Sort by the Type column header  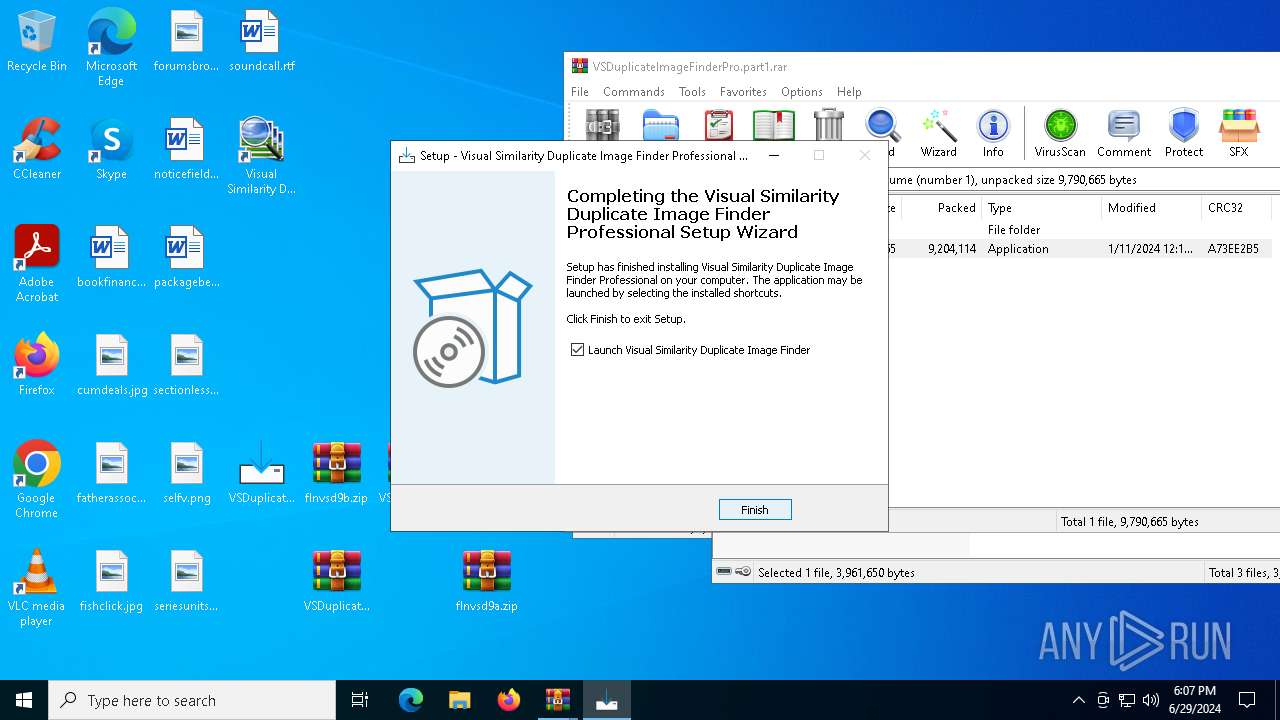[x=1041, y=208]
